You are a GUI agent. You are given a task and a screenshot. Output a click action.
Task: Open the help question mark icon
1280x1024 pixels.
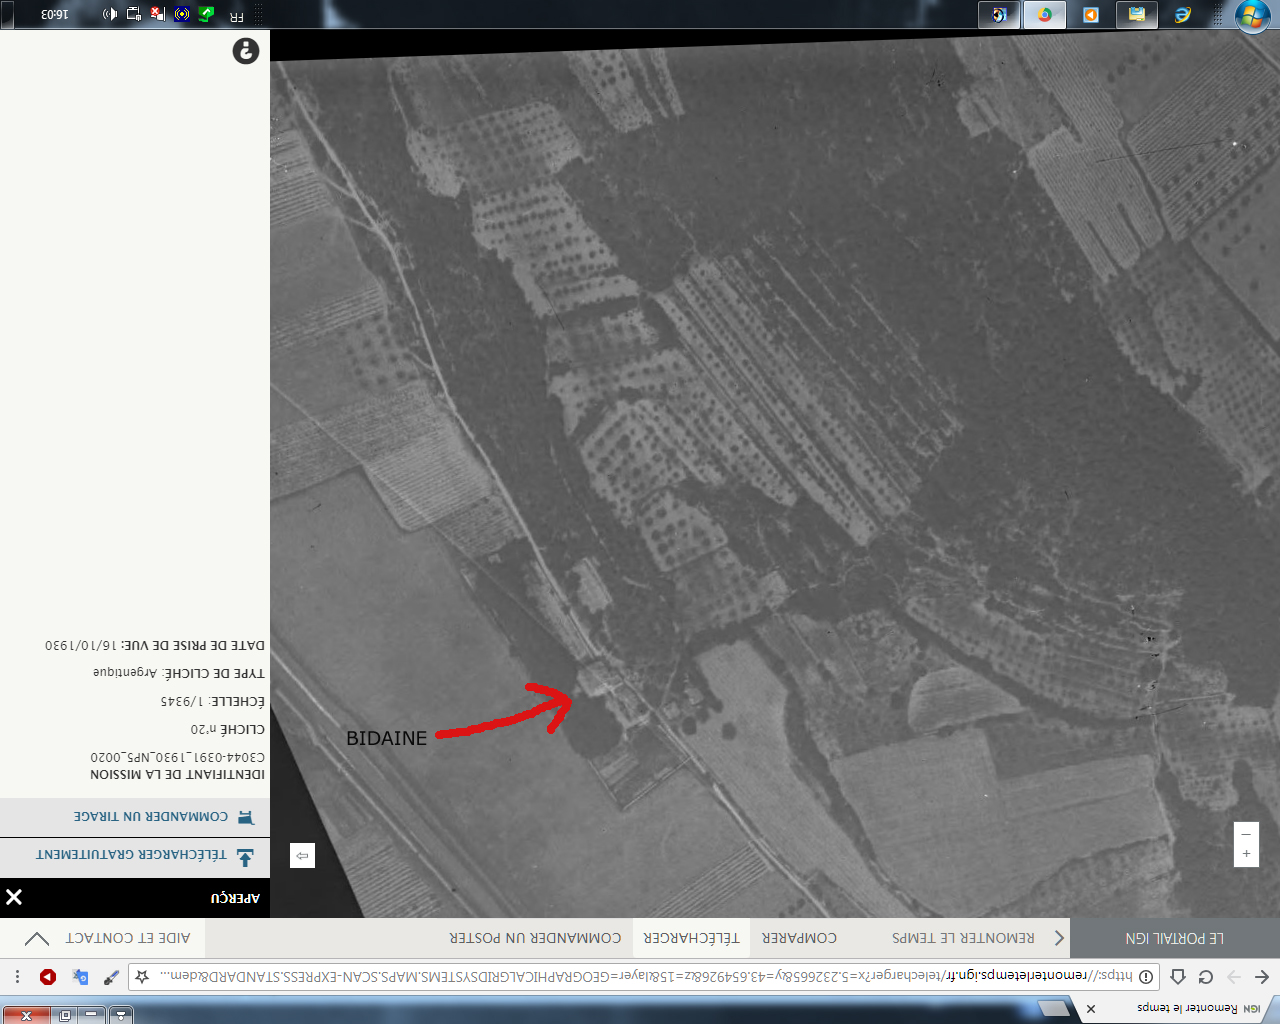click(x=246, y=51)
